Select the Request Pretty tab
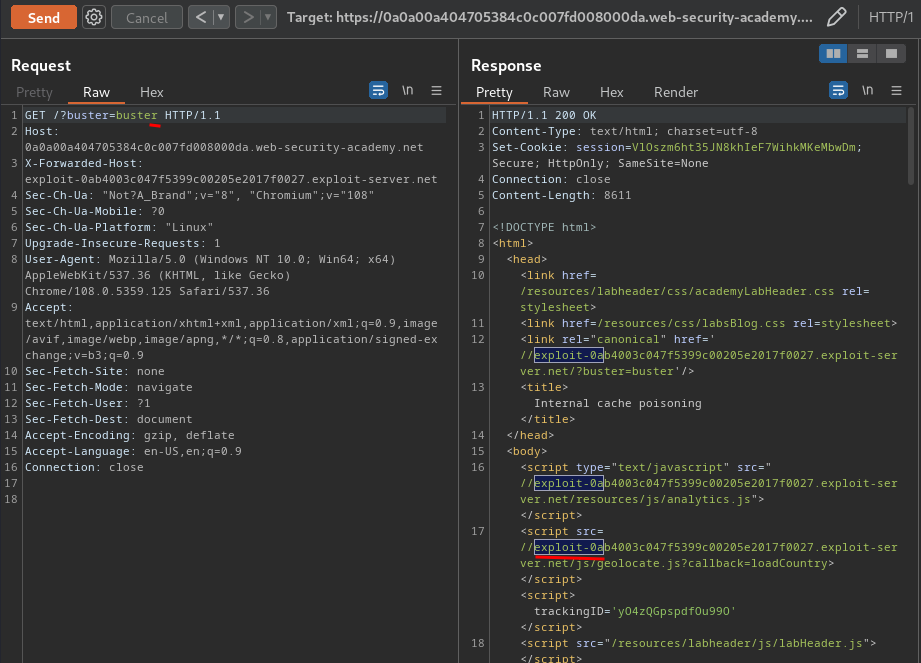The image size is (921, 663). click(34, 92)
